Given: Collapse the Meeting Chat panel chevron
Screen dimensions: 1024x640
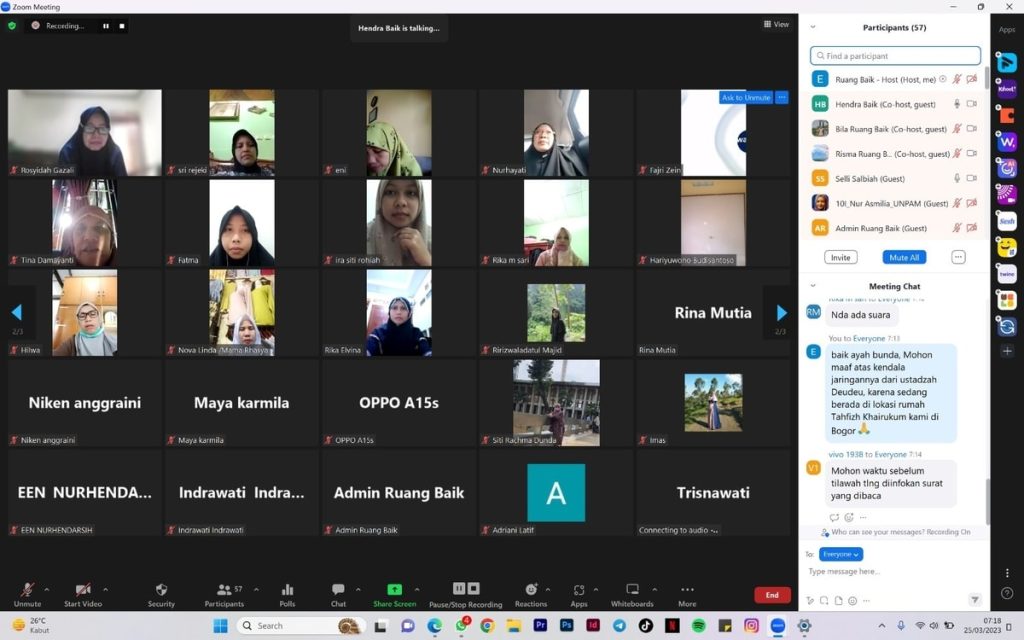Looking at the screenshot, I should [813, 286].
